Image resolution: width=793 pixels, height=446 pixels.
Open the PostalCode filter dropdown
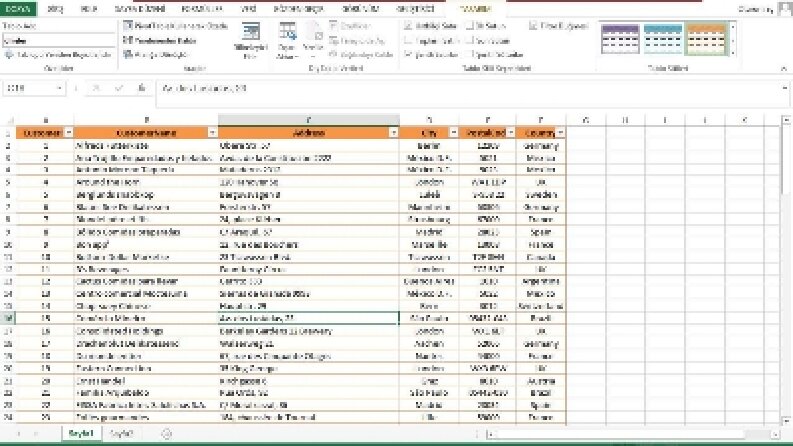pos(511,133)
